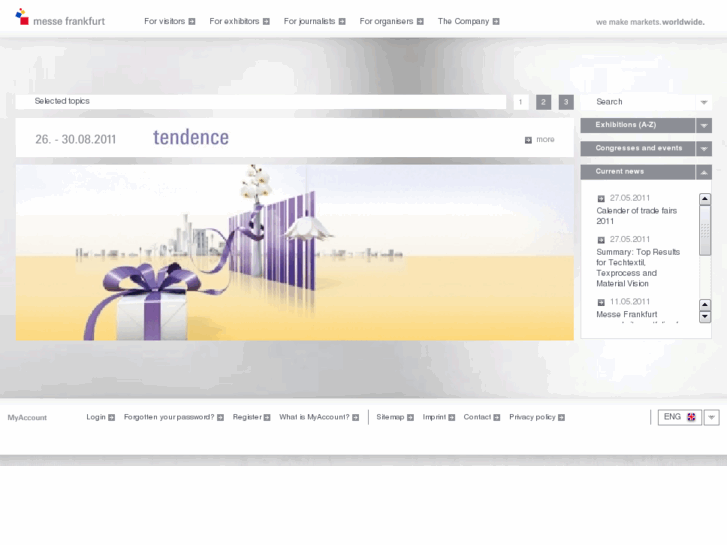This screenshot has height=545, width=727.
Task: Click the news list scrollbar thumb
Action: tap(705, 230)
